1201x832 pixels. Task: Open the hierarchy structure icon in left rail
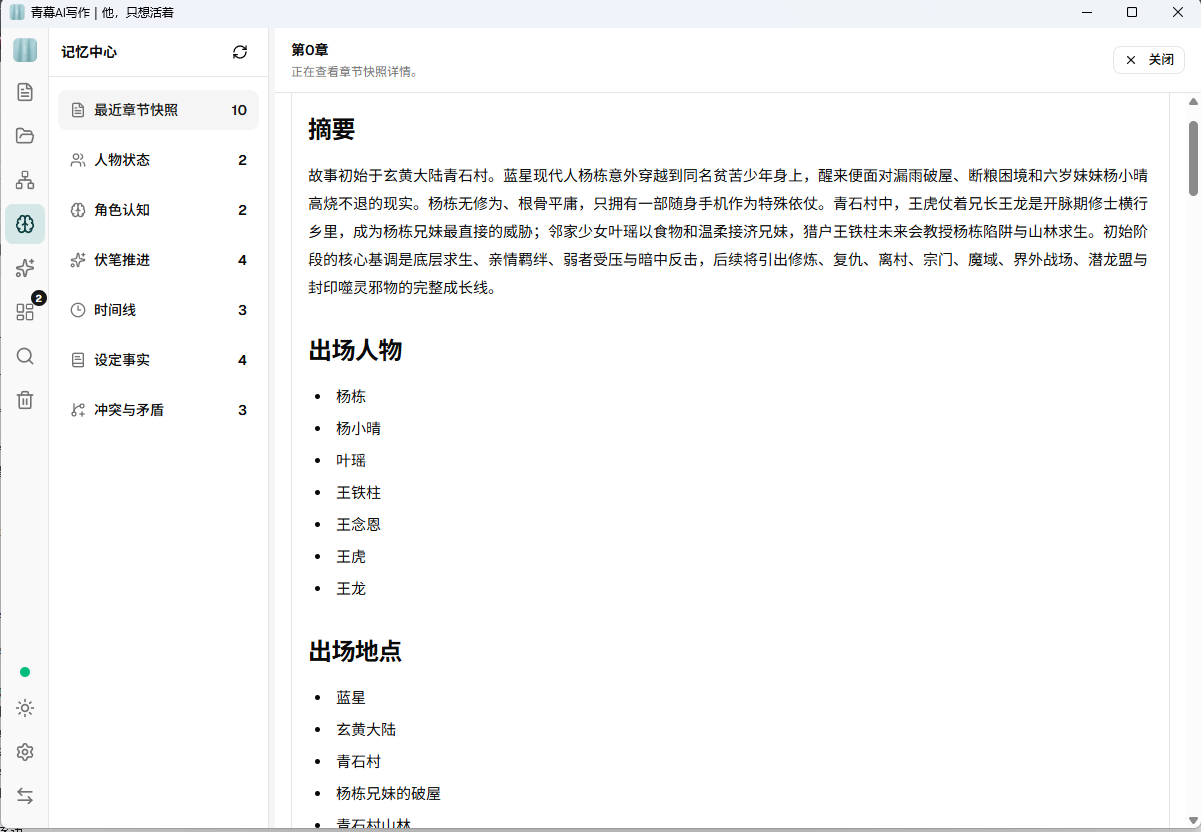coord(25,180)
